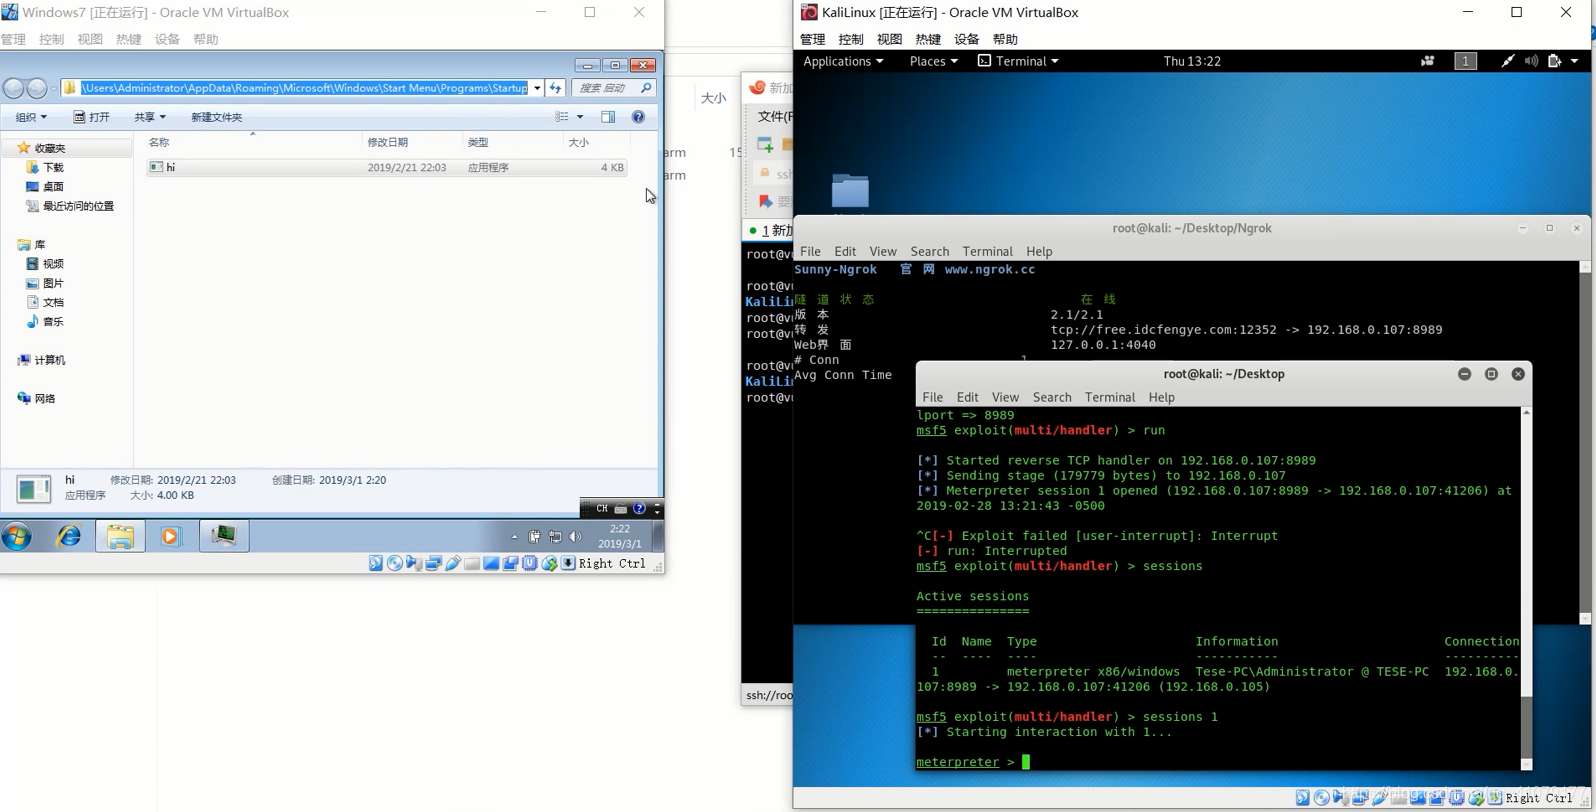Open the 设备 menu in the Windows7 VirtualBox window
Screen dimensions: 1596x812
[x=167, y=39]
